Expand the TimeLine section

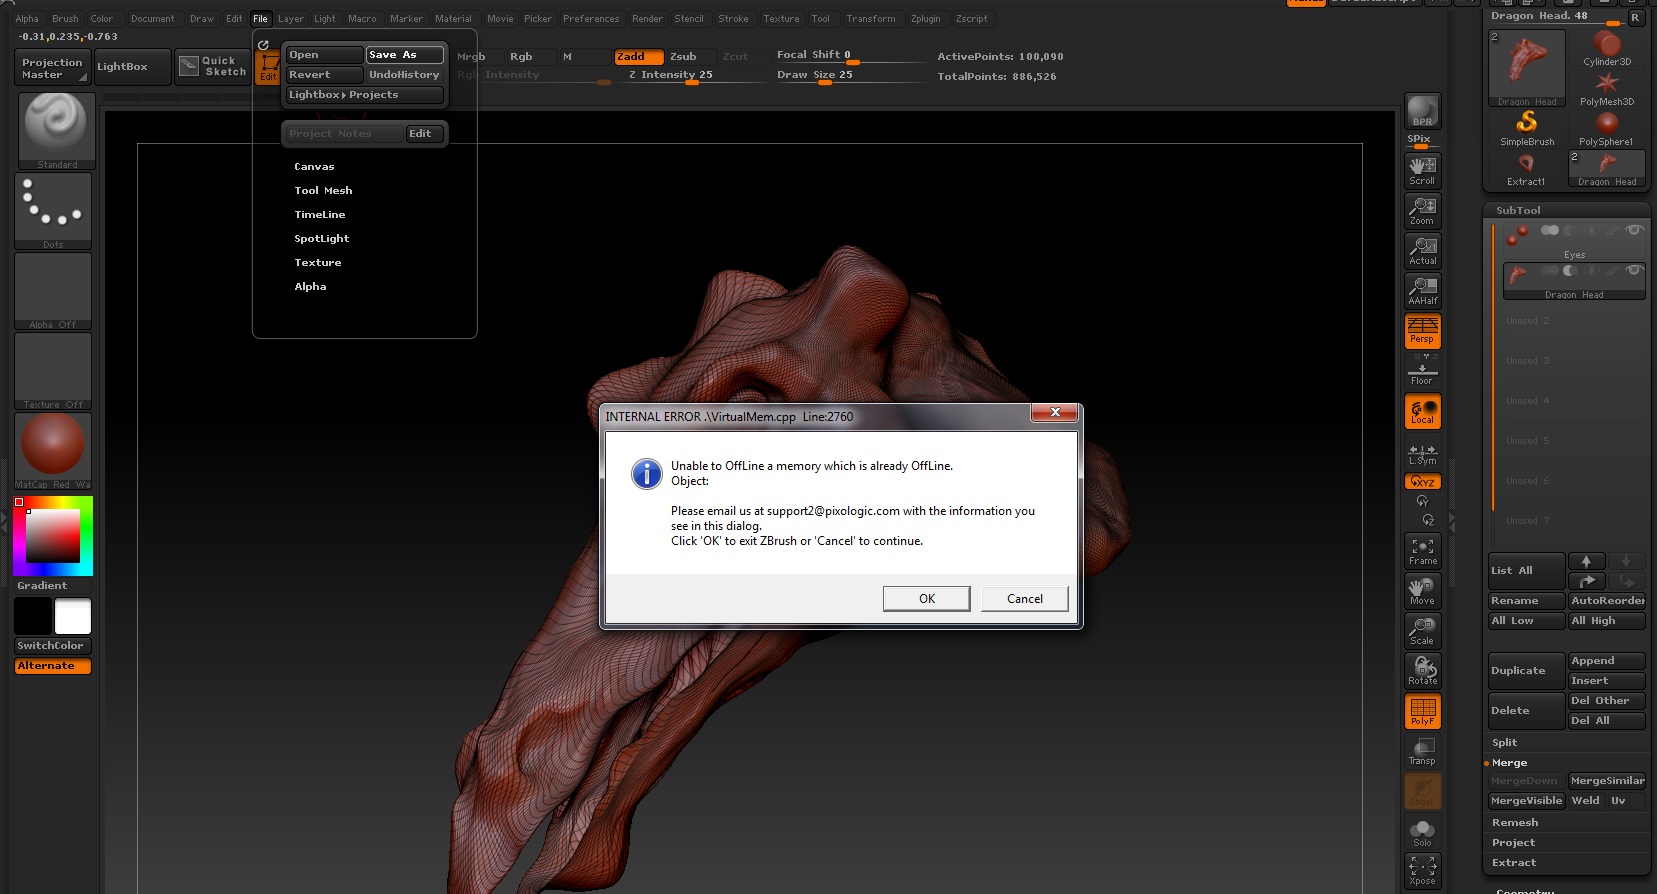click(x=320, y=215)
